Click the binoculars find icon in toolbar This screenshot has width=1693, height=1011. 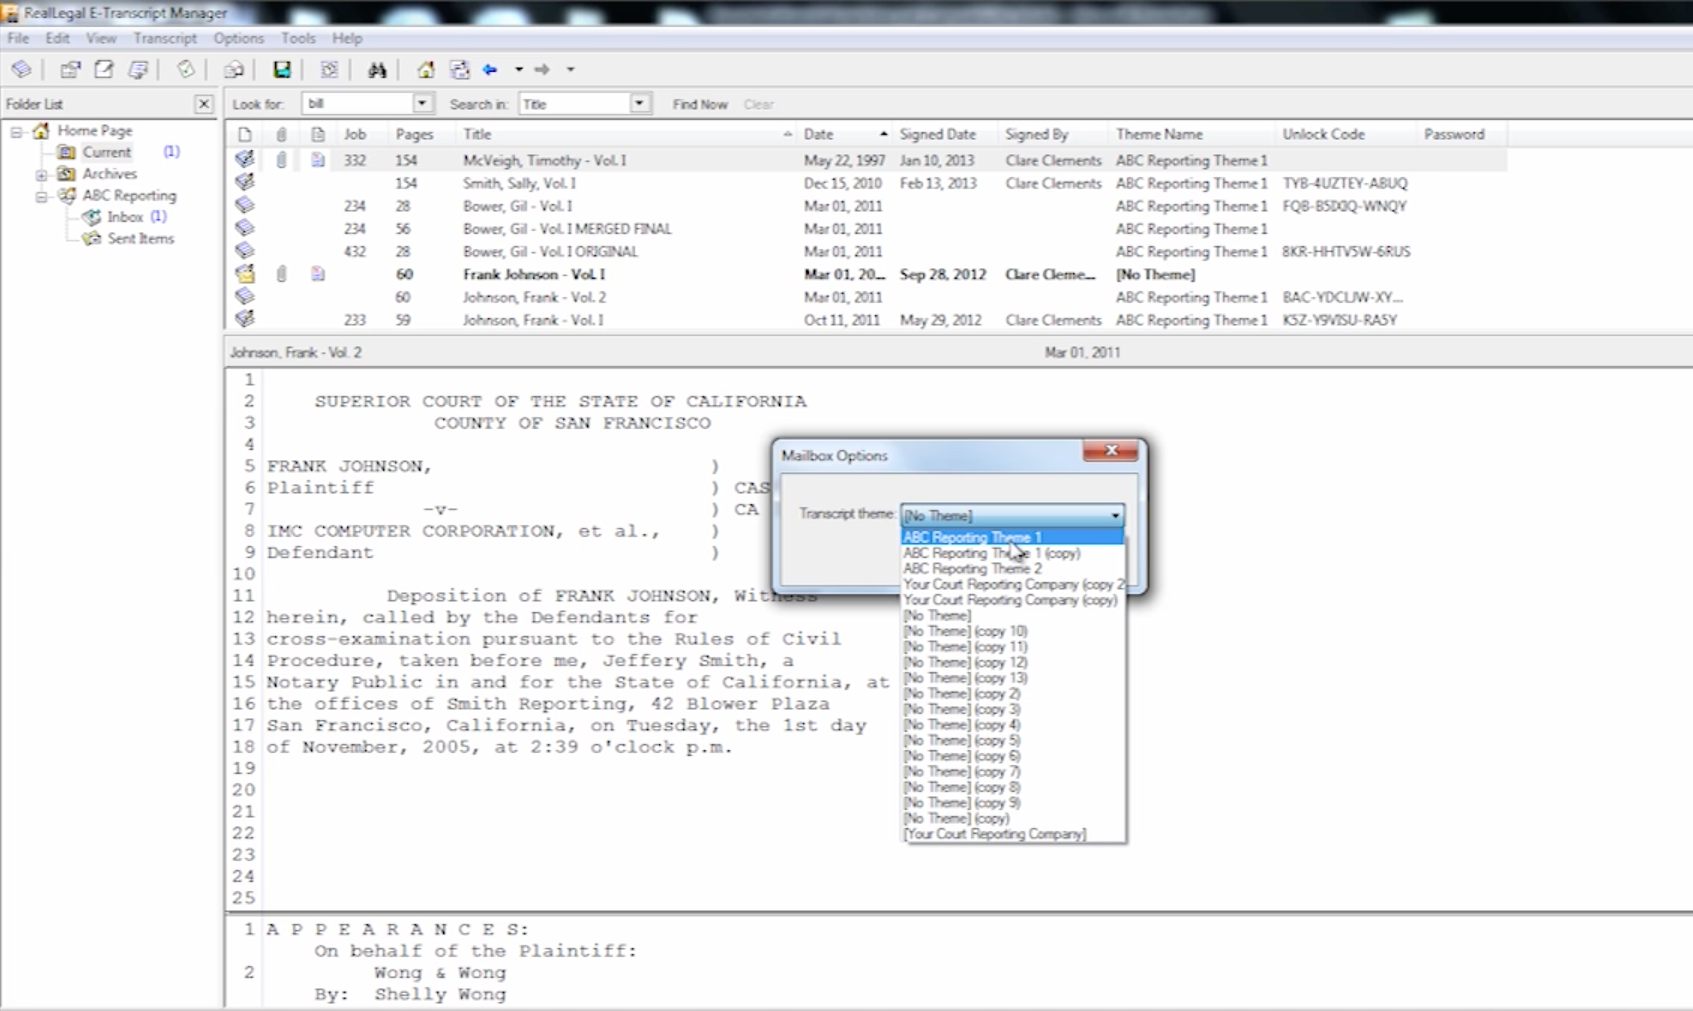377,70
